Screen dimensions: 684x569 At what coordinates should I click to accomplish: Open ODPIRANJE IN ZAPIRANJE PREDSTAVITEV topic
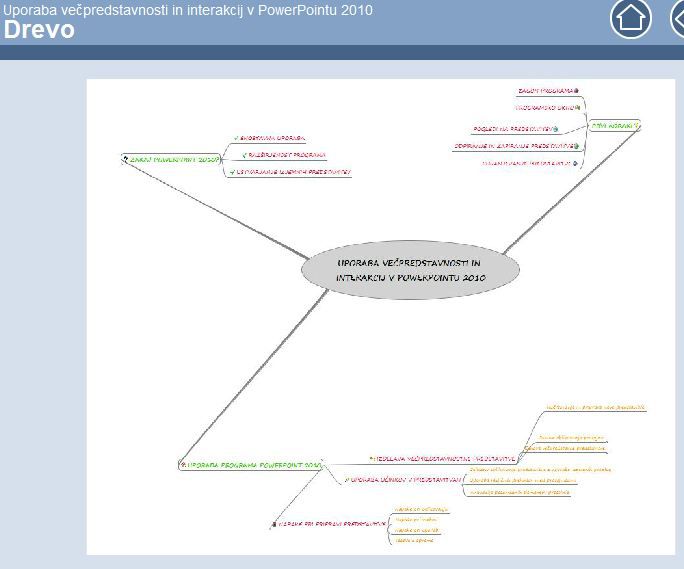(514, 146)
